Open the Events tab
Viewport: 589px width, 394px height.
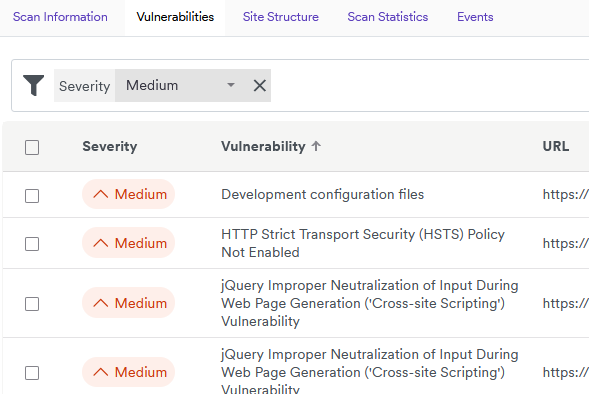point(475,17)
